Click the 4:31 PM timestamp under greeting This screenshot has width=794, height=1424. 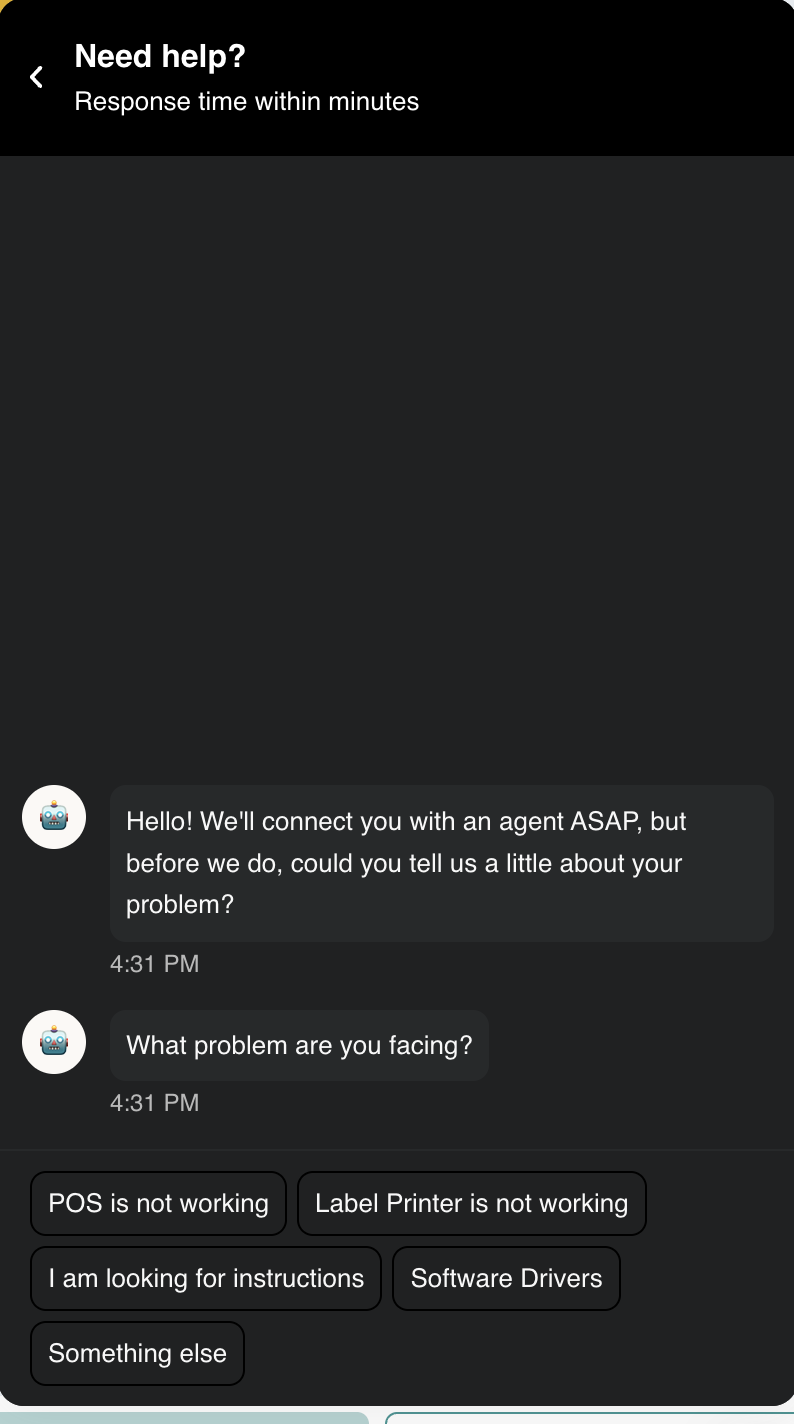click(155, 964)
